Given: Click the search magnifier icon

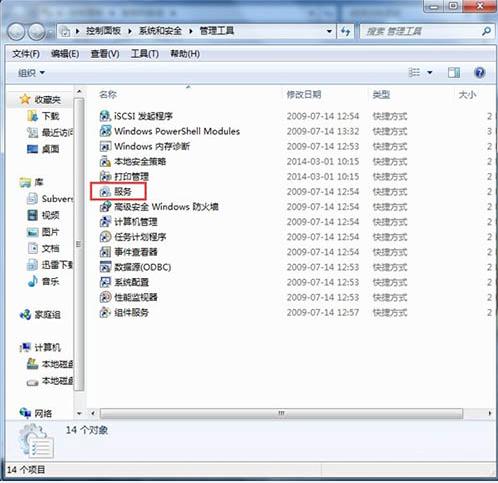Looking at the screenshot, I should pyautogui.click(x=486, y=31).
